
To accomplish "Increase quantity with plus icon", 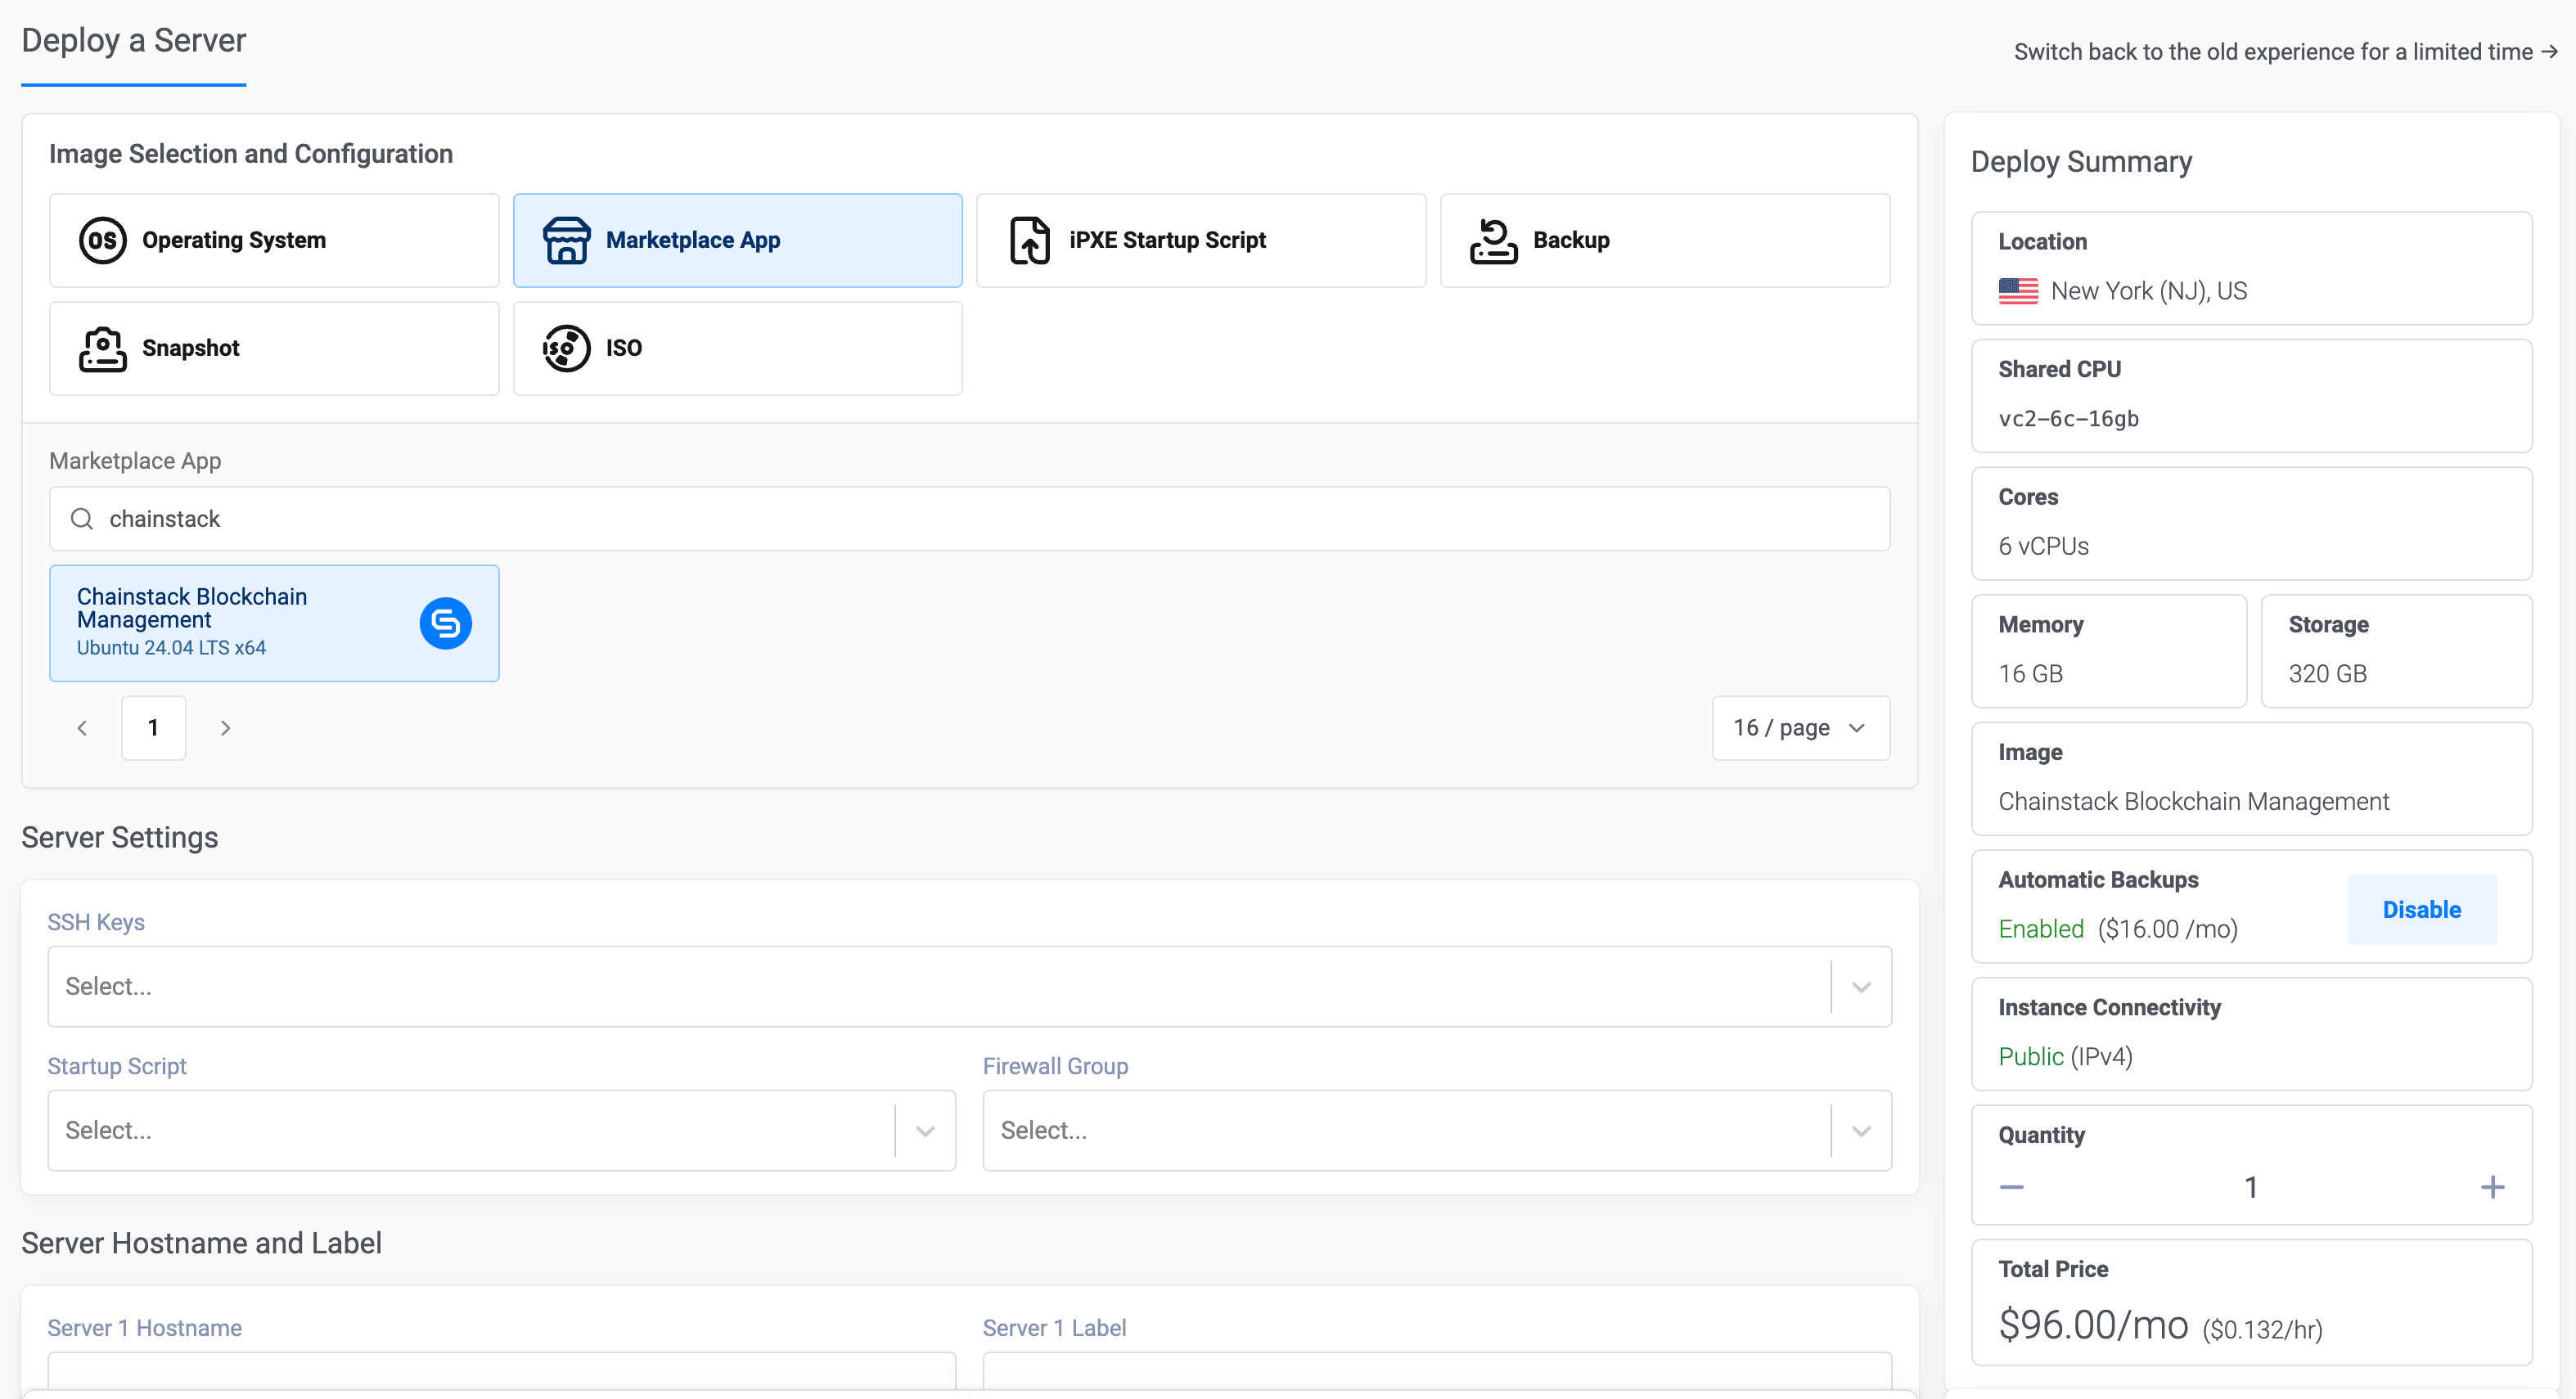I will (2492, 1187).
